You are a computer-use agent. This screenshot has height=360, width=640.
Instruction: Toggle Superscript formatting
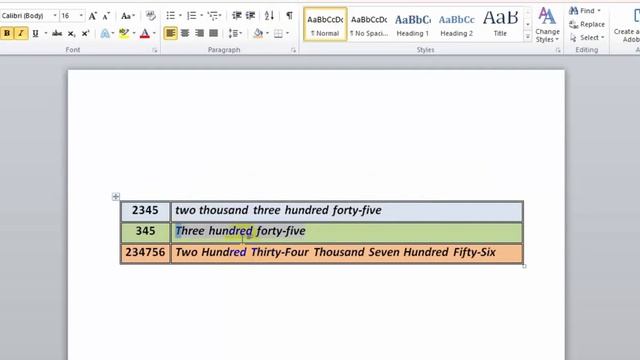[x=85, y=33]
